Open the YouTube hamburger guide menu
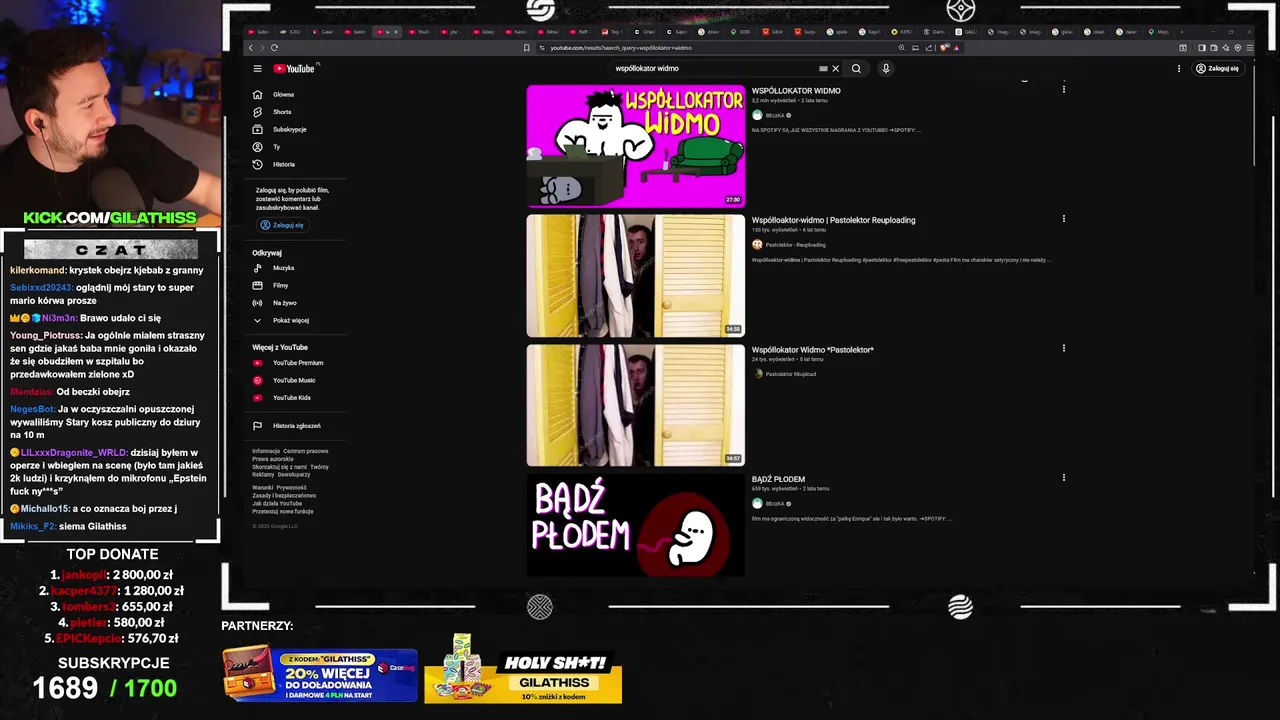The width and height of the screenshot is (1280, 720). click(257, 69)
